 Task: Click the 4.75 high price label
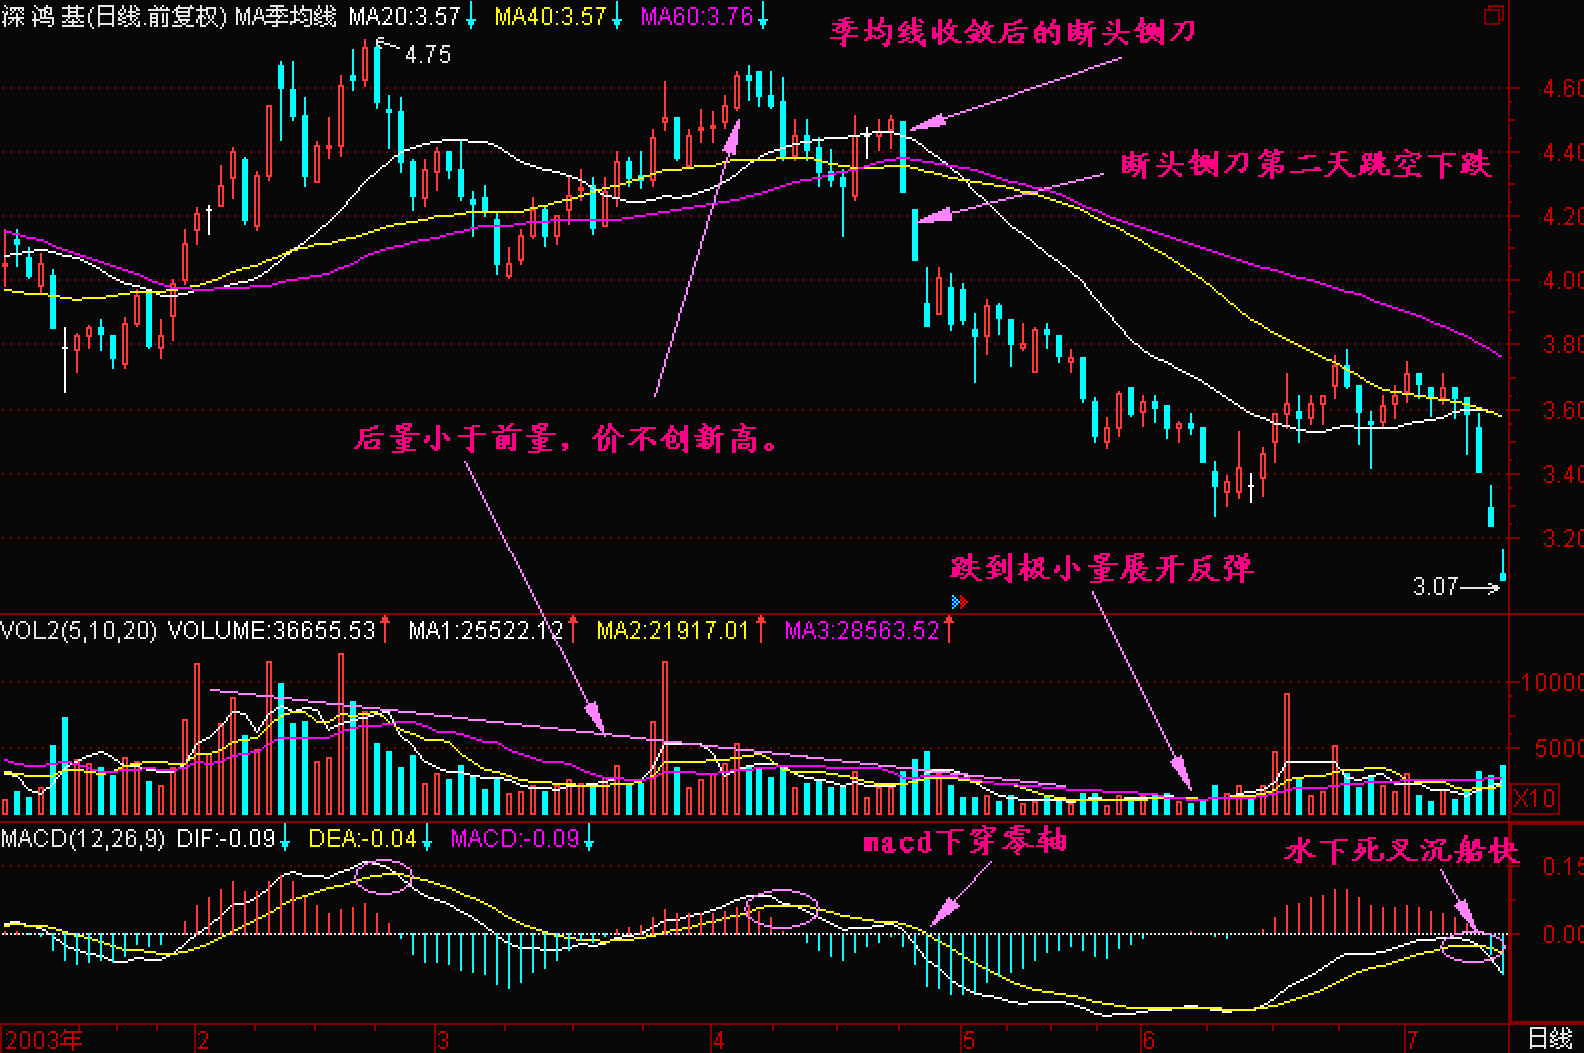click(428, 55)
